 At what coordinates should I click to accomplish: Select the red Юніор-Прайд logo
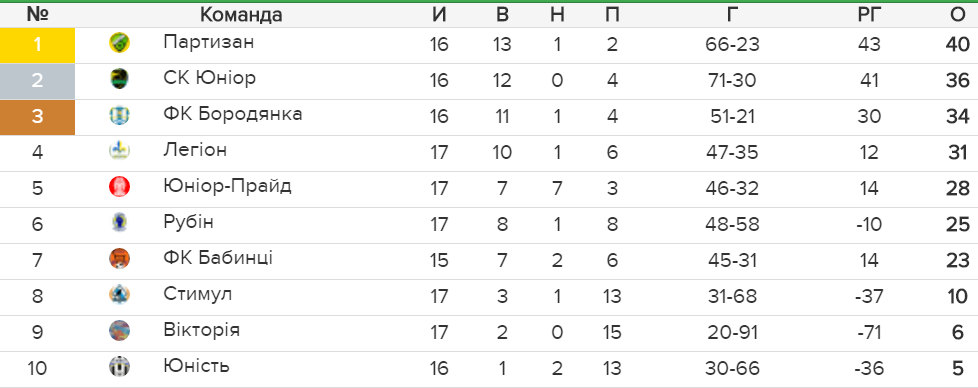coord(119,187)
